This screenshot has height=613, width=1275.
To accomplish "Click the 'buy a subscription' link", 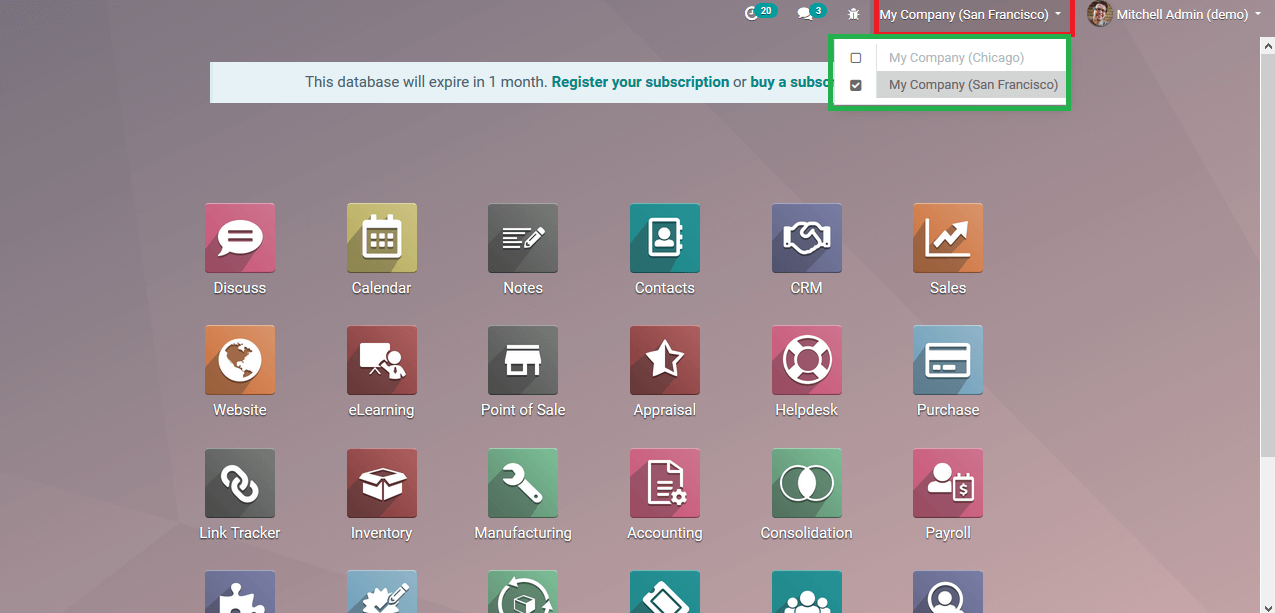I will click(790, 82).
